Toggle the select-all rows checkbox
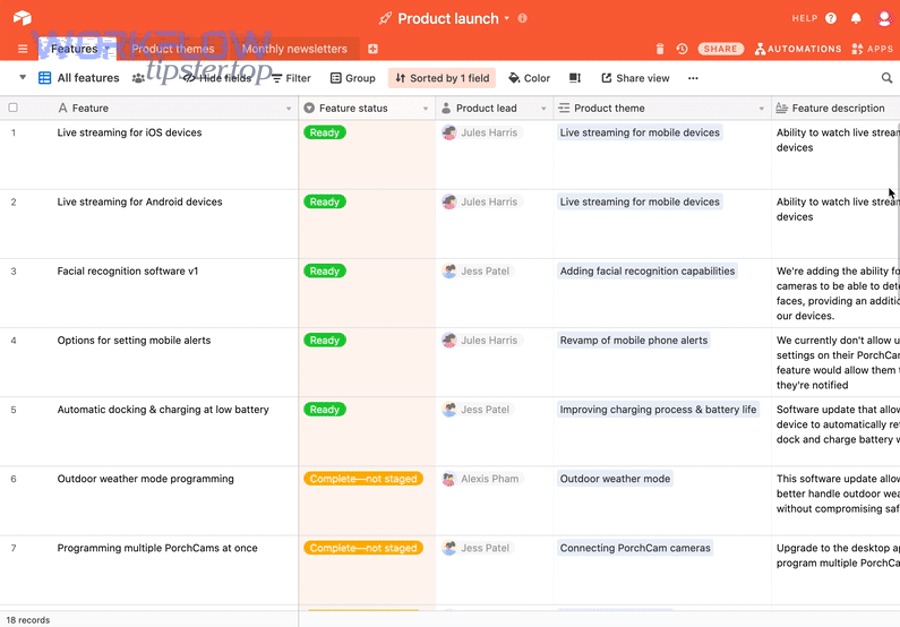900x627 pixels. coord(13,107)
